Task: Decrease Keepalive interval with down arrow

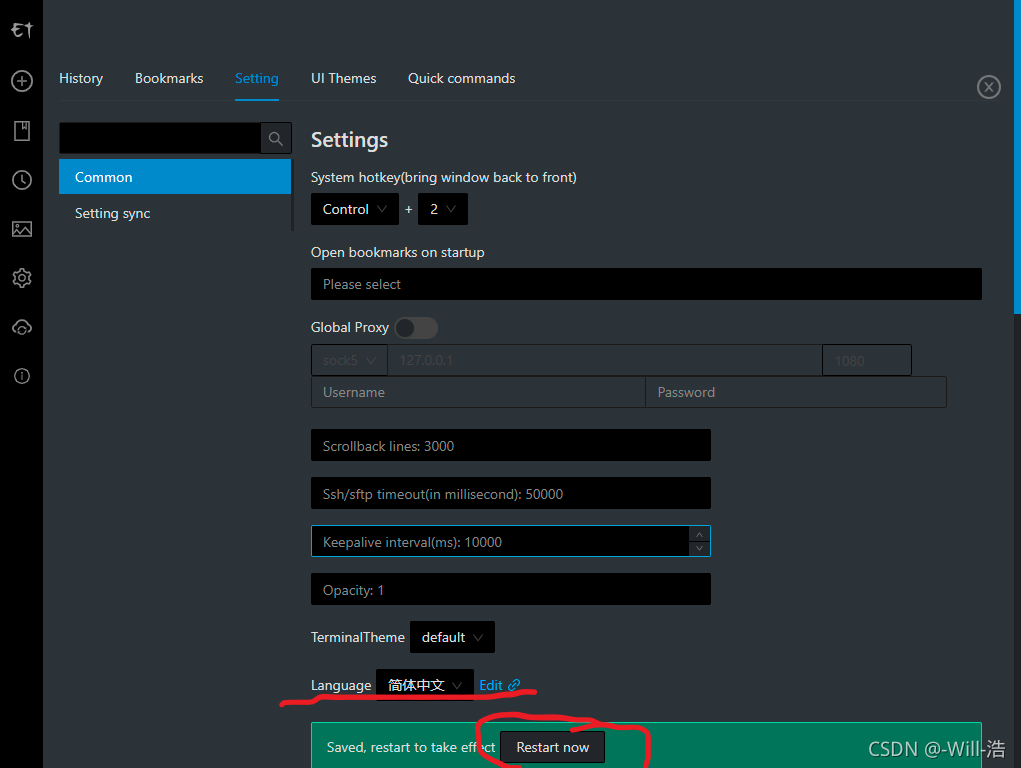Action: point(699,548)
